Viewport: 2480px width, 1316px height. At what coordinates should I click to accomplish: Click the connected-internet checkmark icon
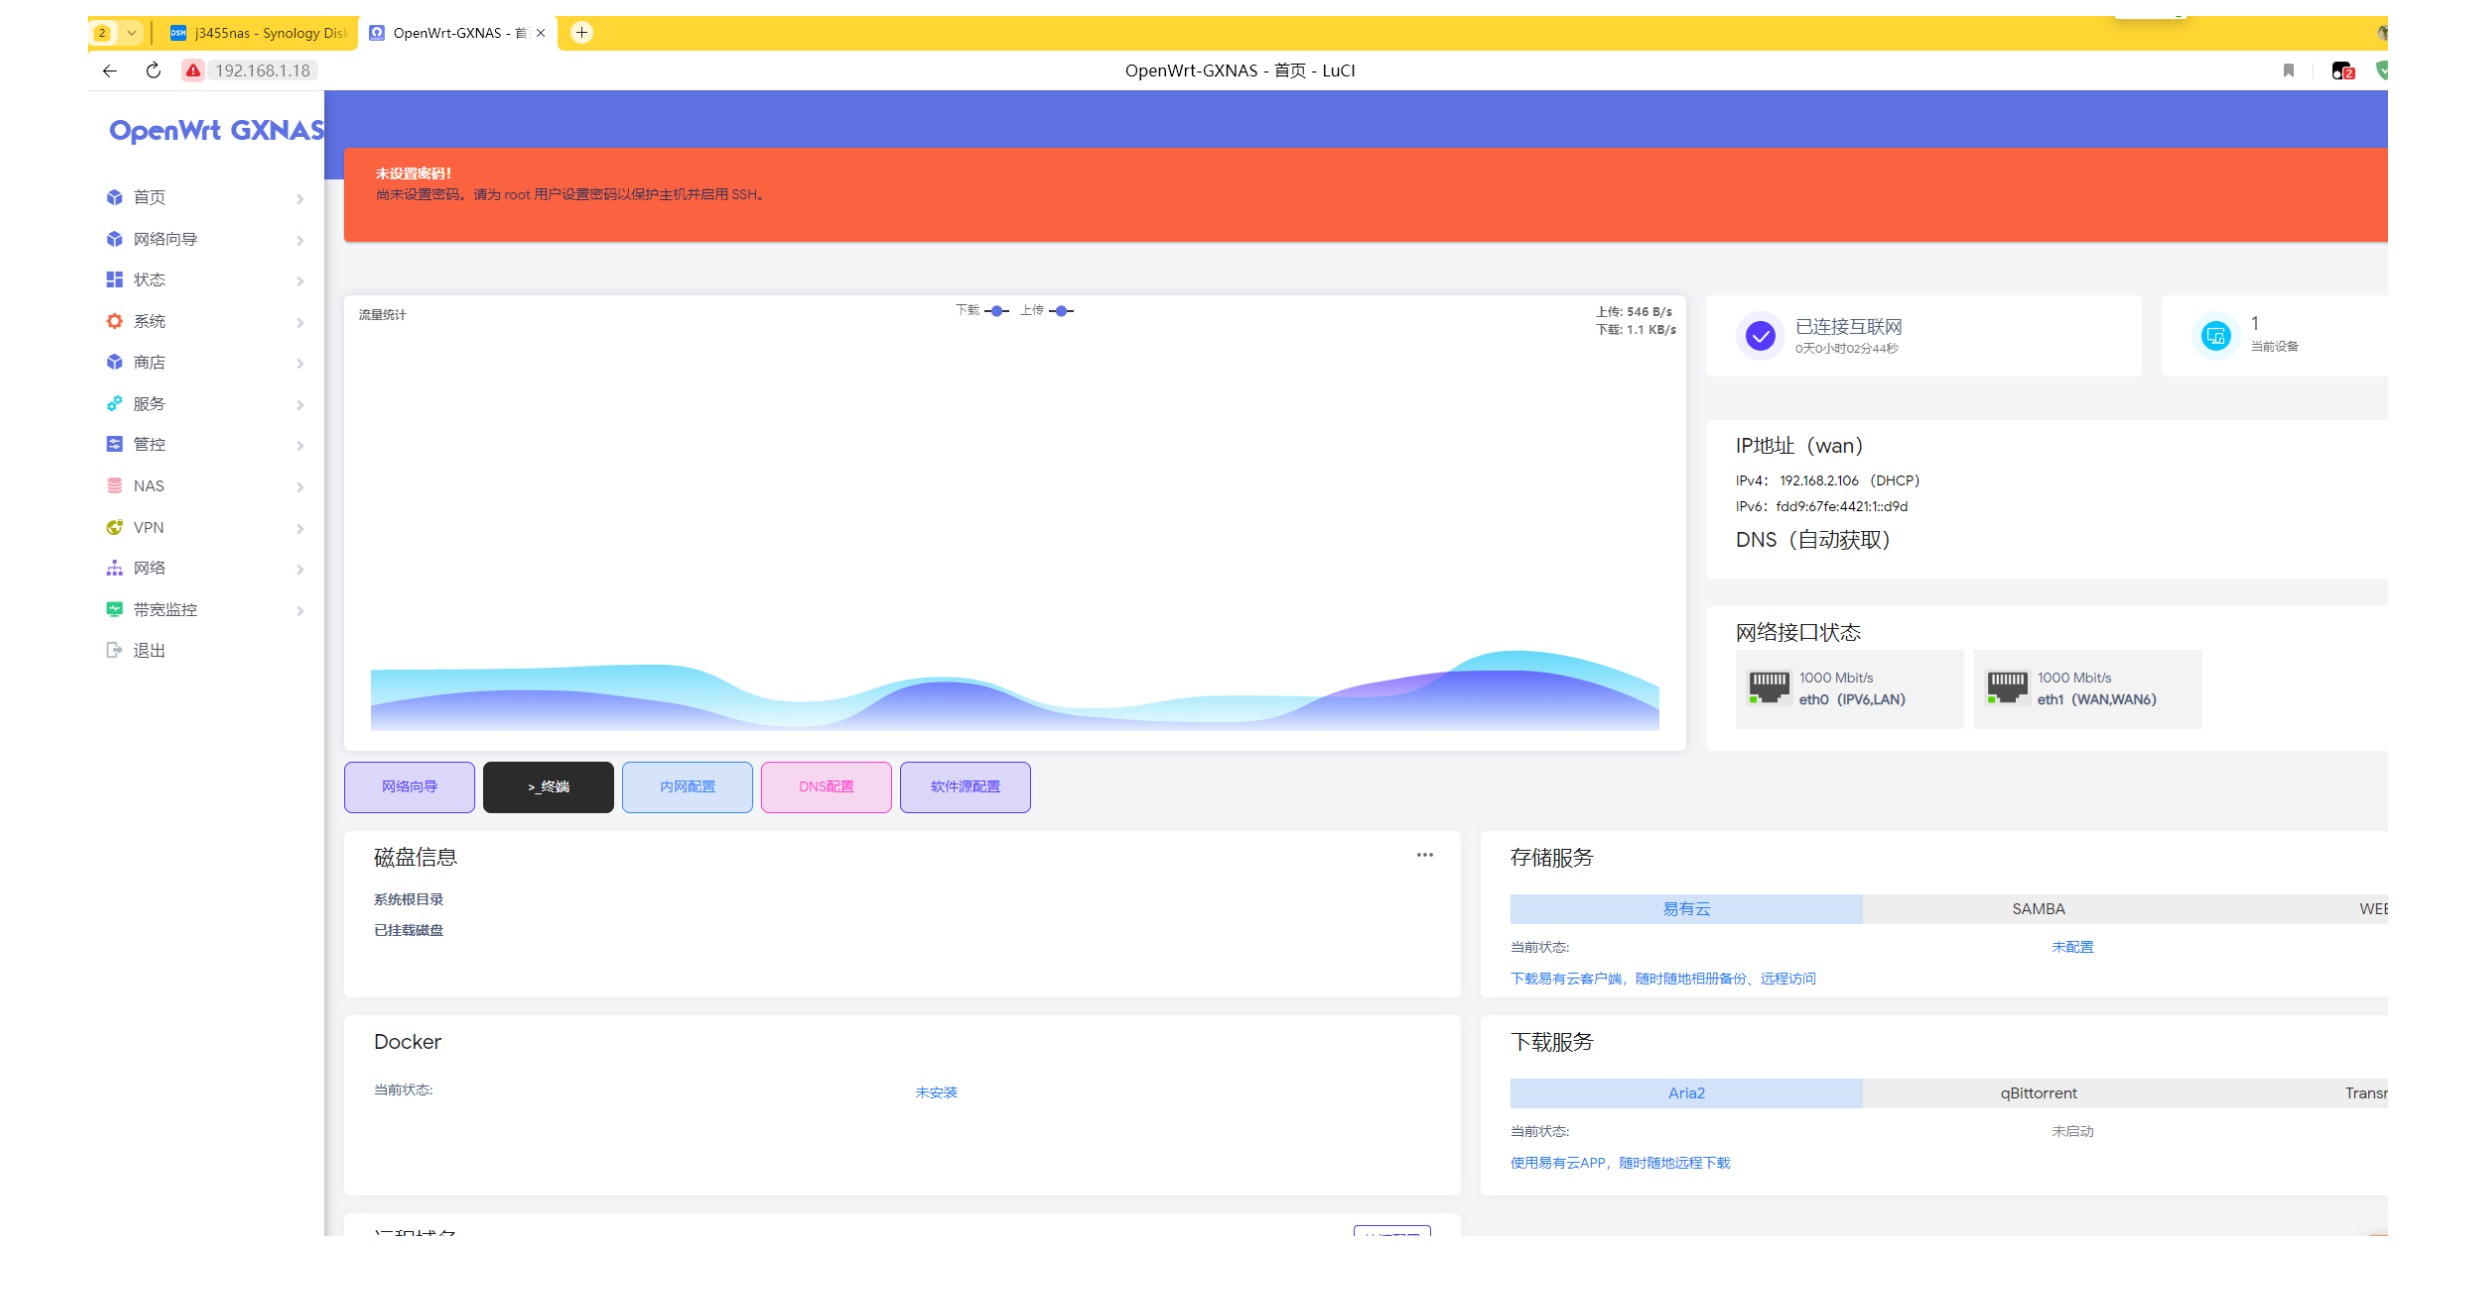coord(1760,336)
